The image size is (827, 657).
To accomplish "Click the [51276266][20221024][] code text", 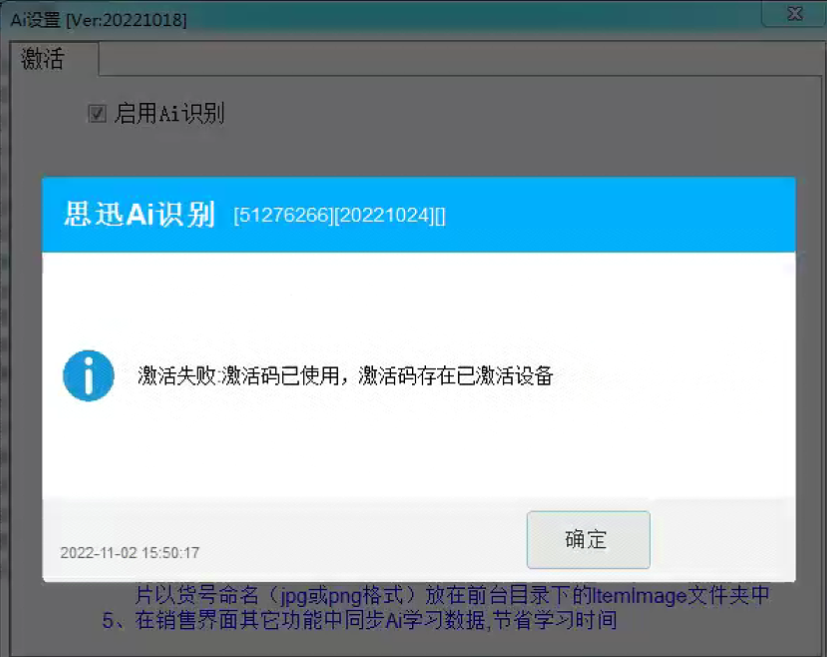I will point(339,215).
